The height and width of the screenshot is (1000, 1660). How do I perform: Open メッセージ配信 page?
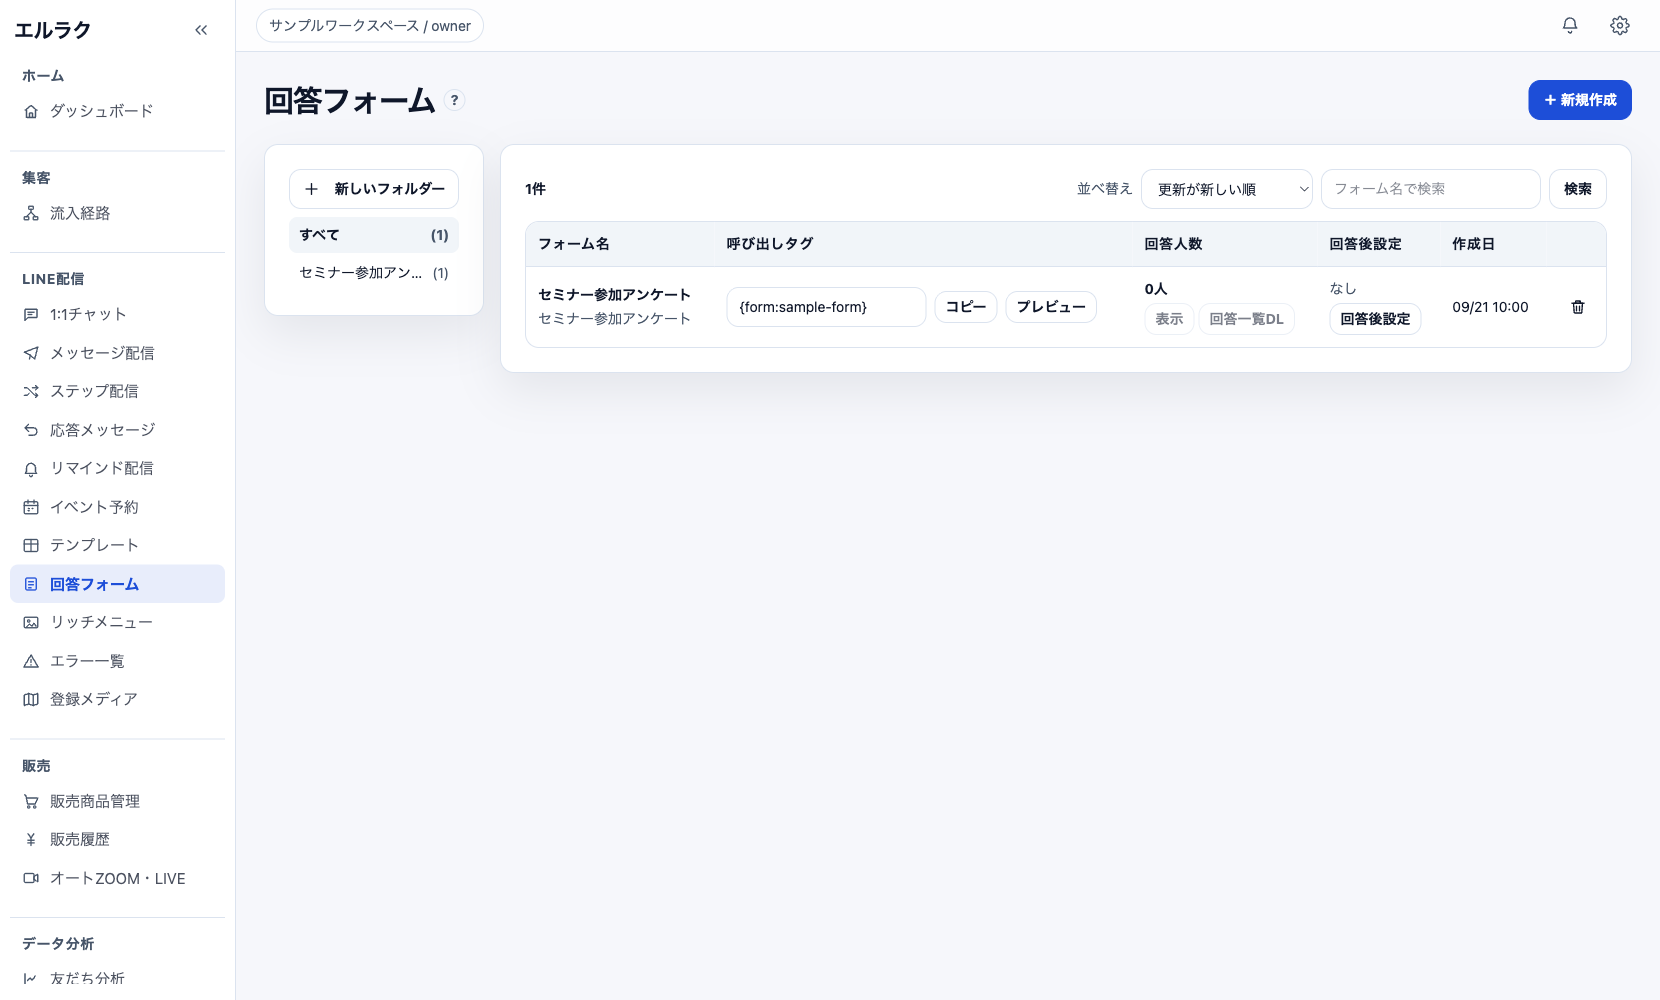[x=117, y=353]
